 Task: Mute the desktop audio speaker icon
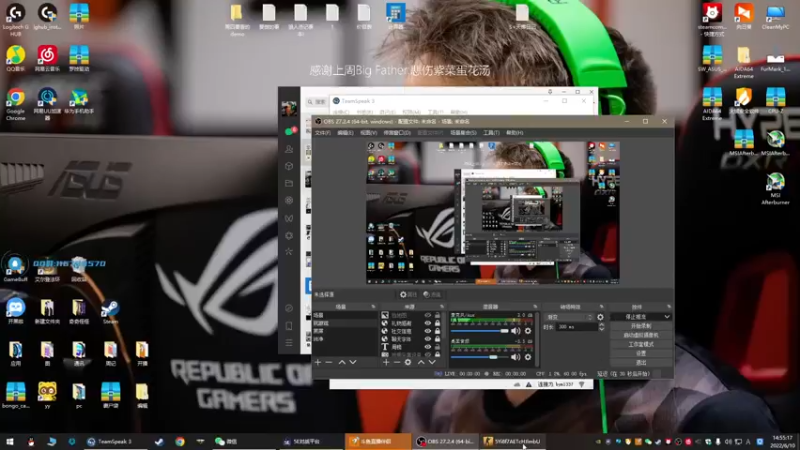tap(516, 357)
